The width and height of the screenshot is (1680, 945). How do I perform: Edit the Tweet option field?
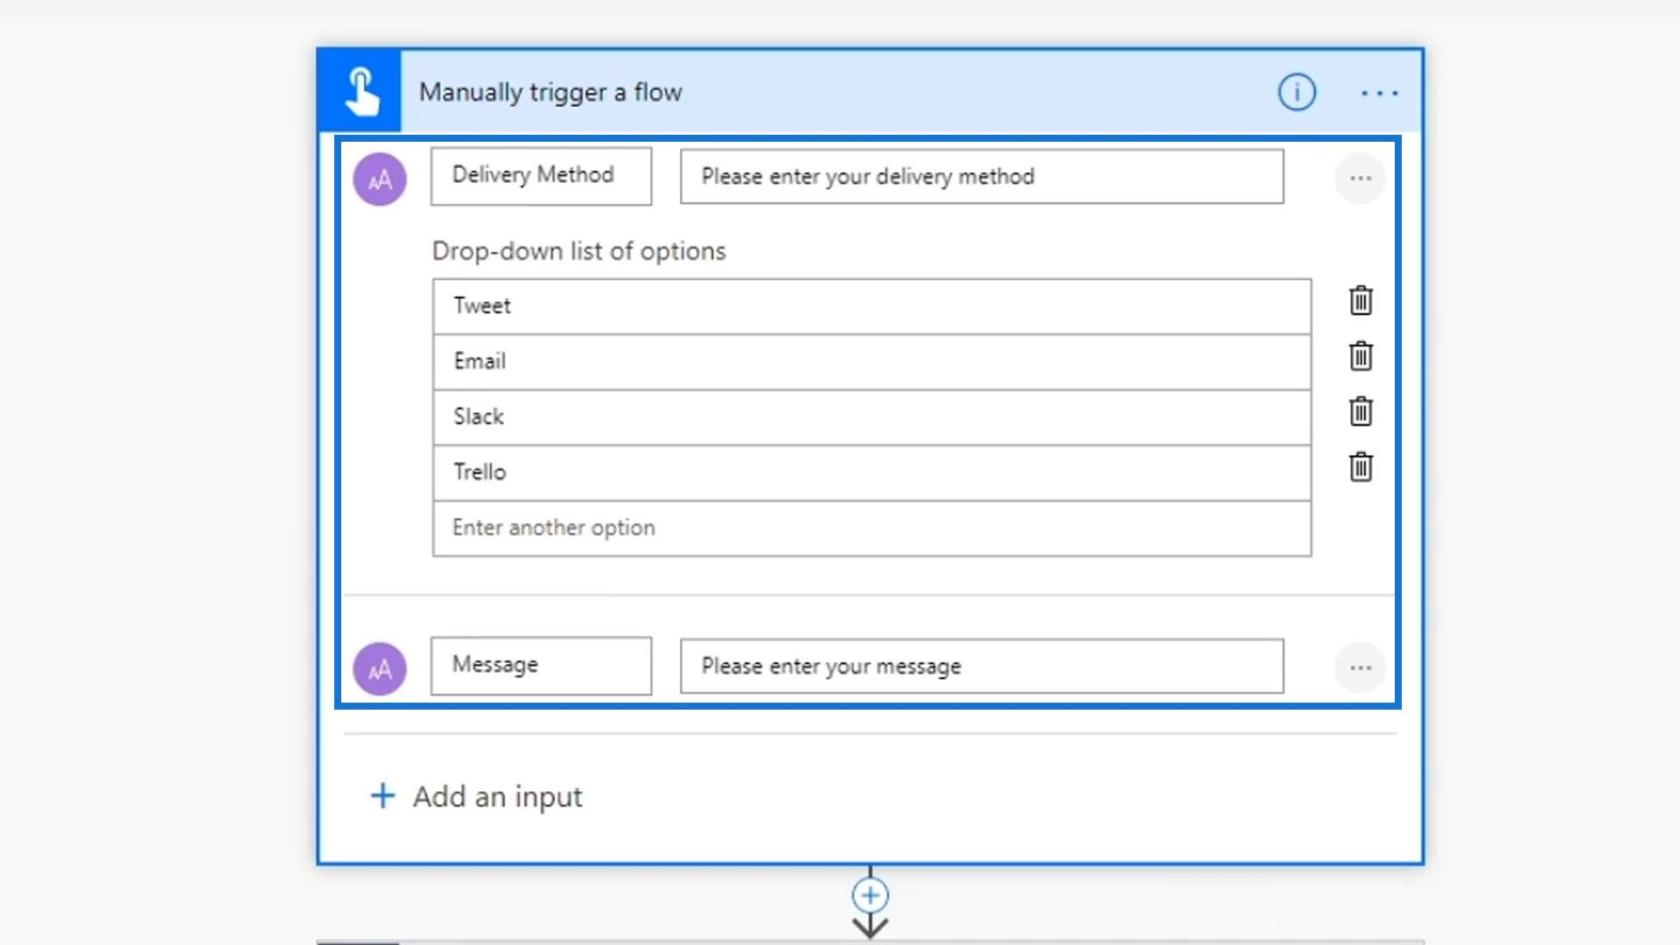coord(872,306)
